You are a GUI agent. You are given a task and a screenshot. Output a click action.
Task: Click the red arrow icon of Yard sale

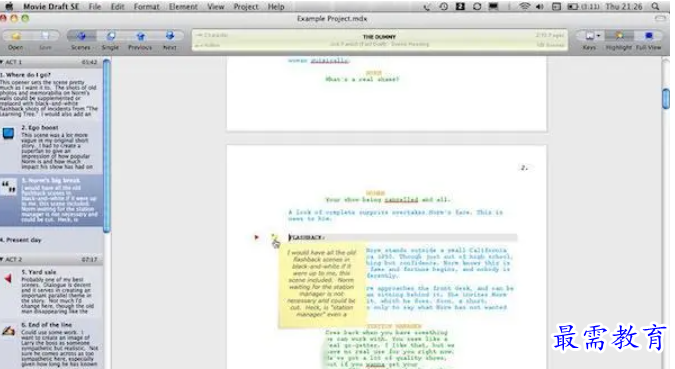pos(8,279)
